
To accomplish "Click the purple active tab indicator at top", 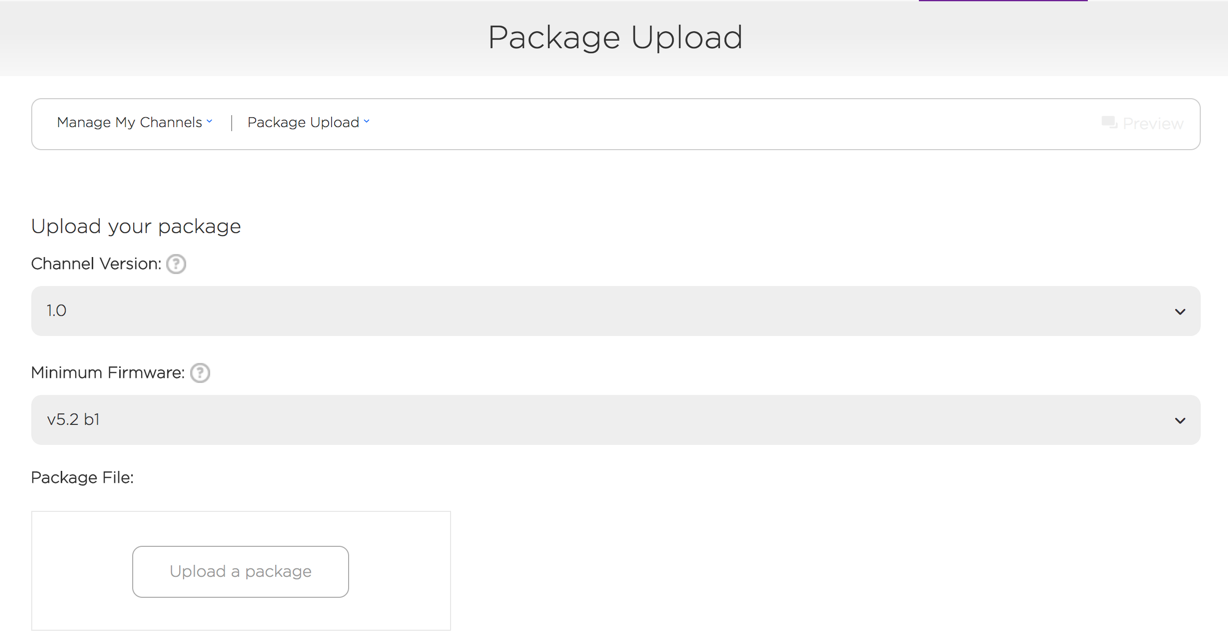I will click(x=1003, y=1).
